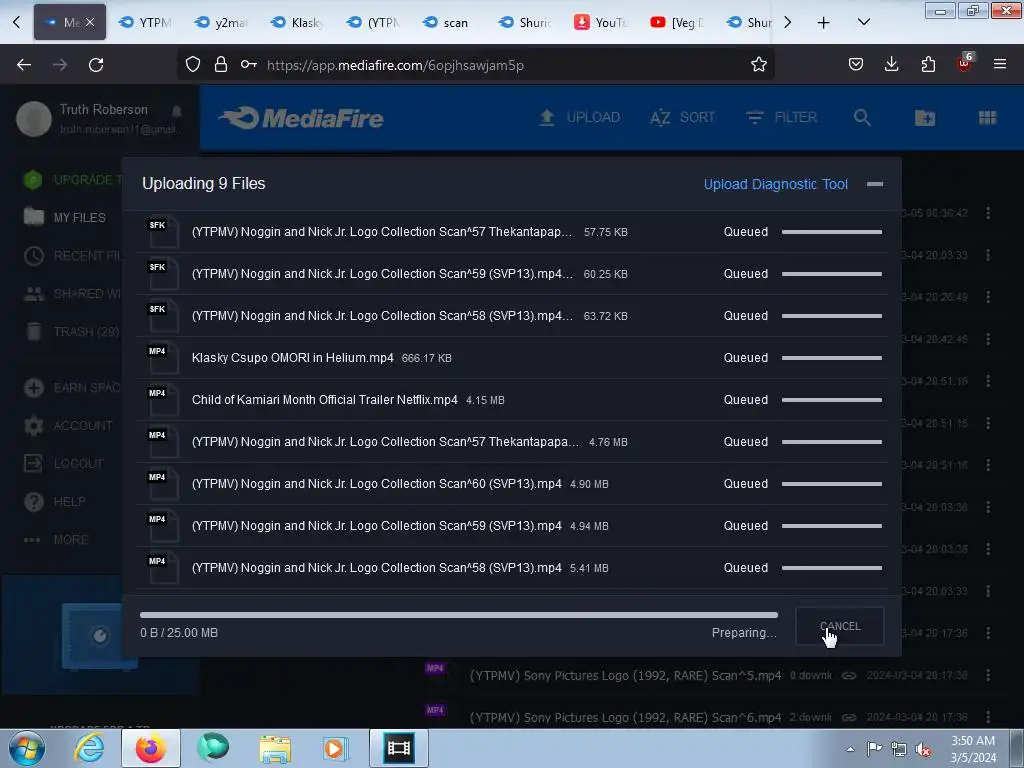Viewport: 1024px width, 768px height.
Task: Expand the list-all-tabs dropdown arrow
Action: pos(863,23)
